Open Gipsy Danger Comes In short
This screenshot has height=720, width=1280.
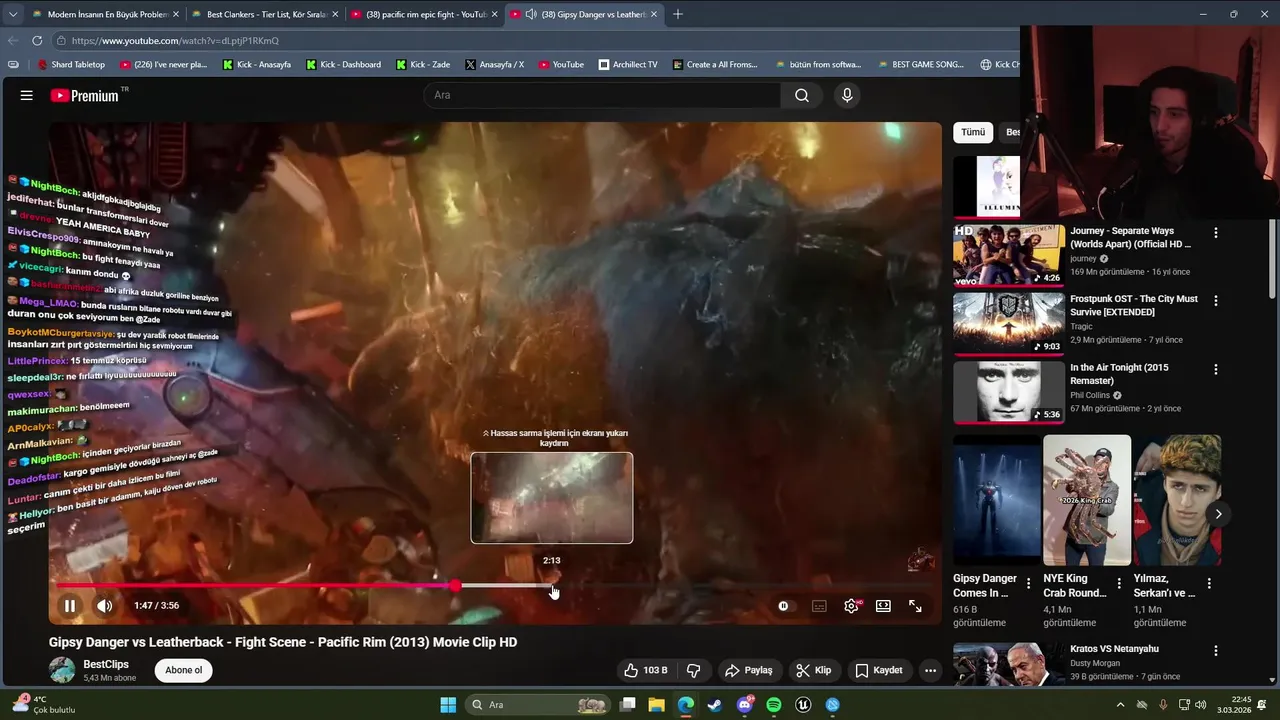(997, 500)
